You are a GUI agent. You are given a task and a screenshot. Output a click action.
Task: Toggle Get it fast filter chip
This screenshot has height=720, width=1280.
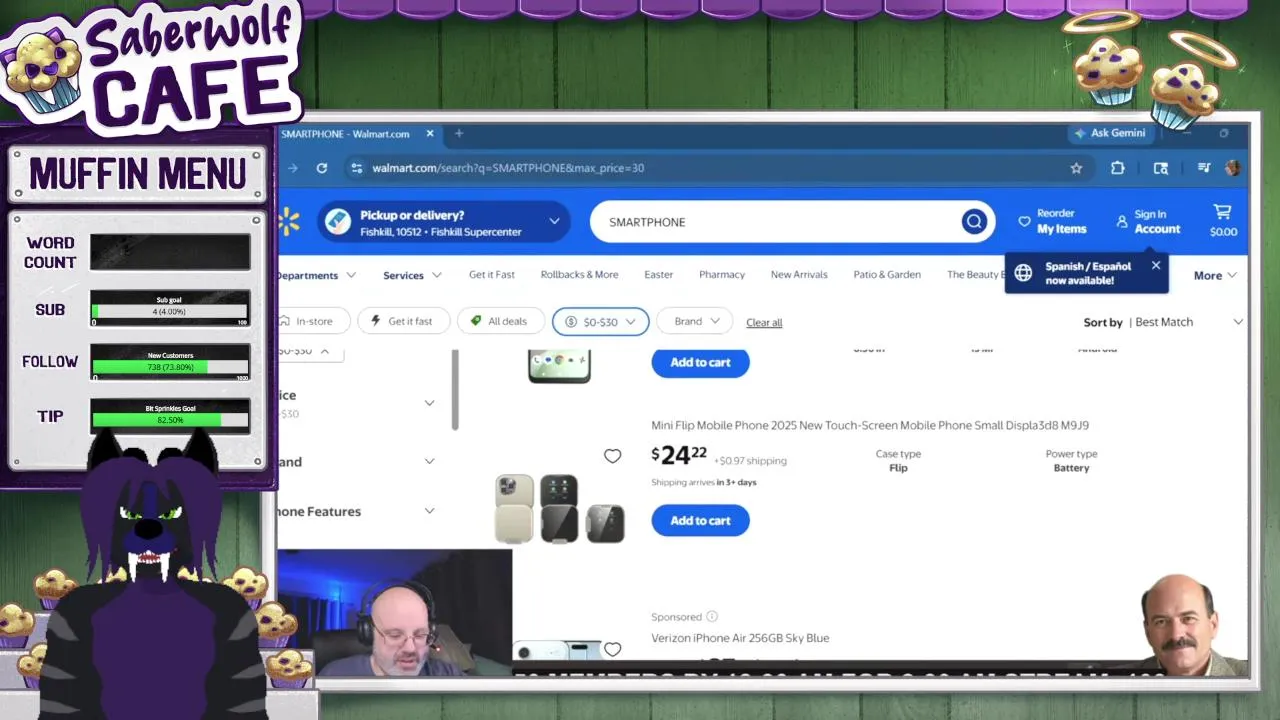[x=402, y=321]
